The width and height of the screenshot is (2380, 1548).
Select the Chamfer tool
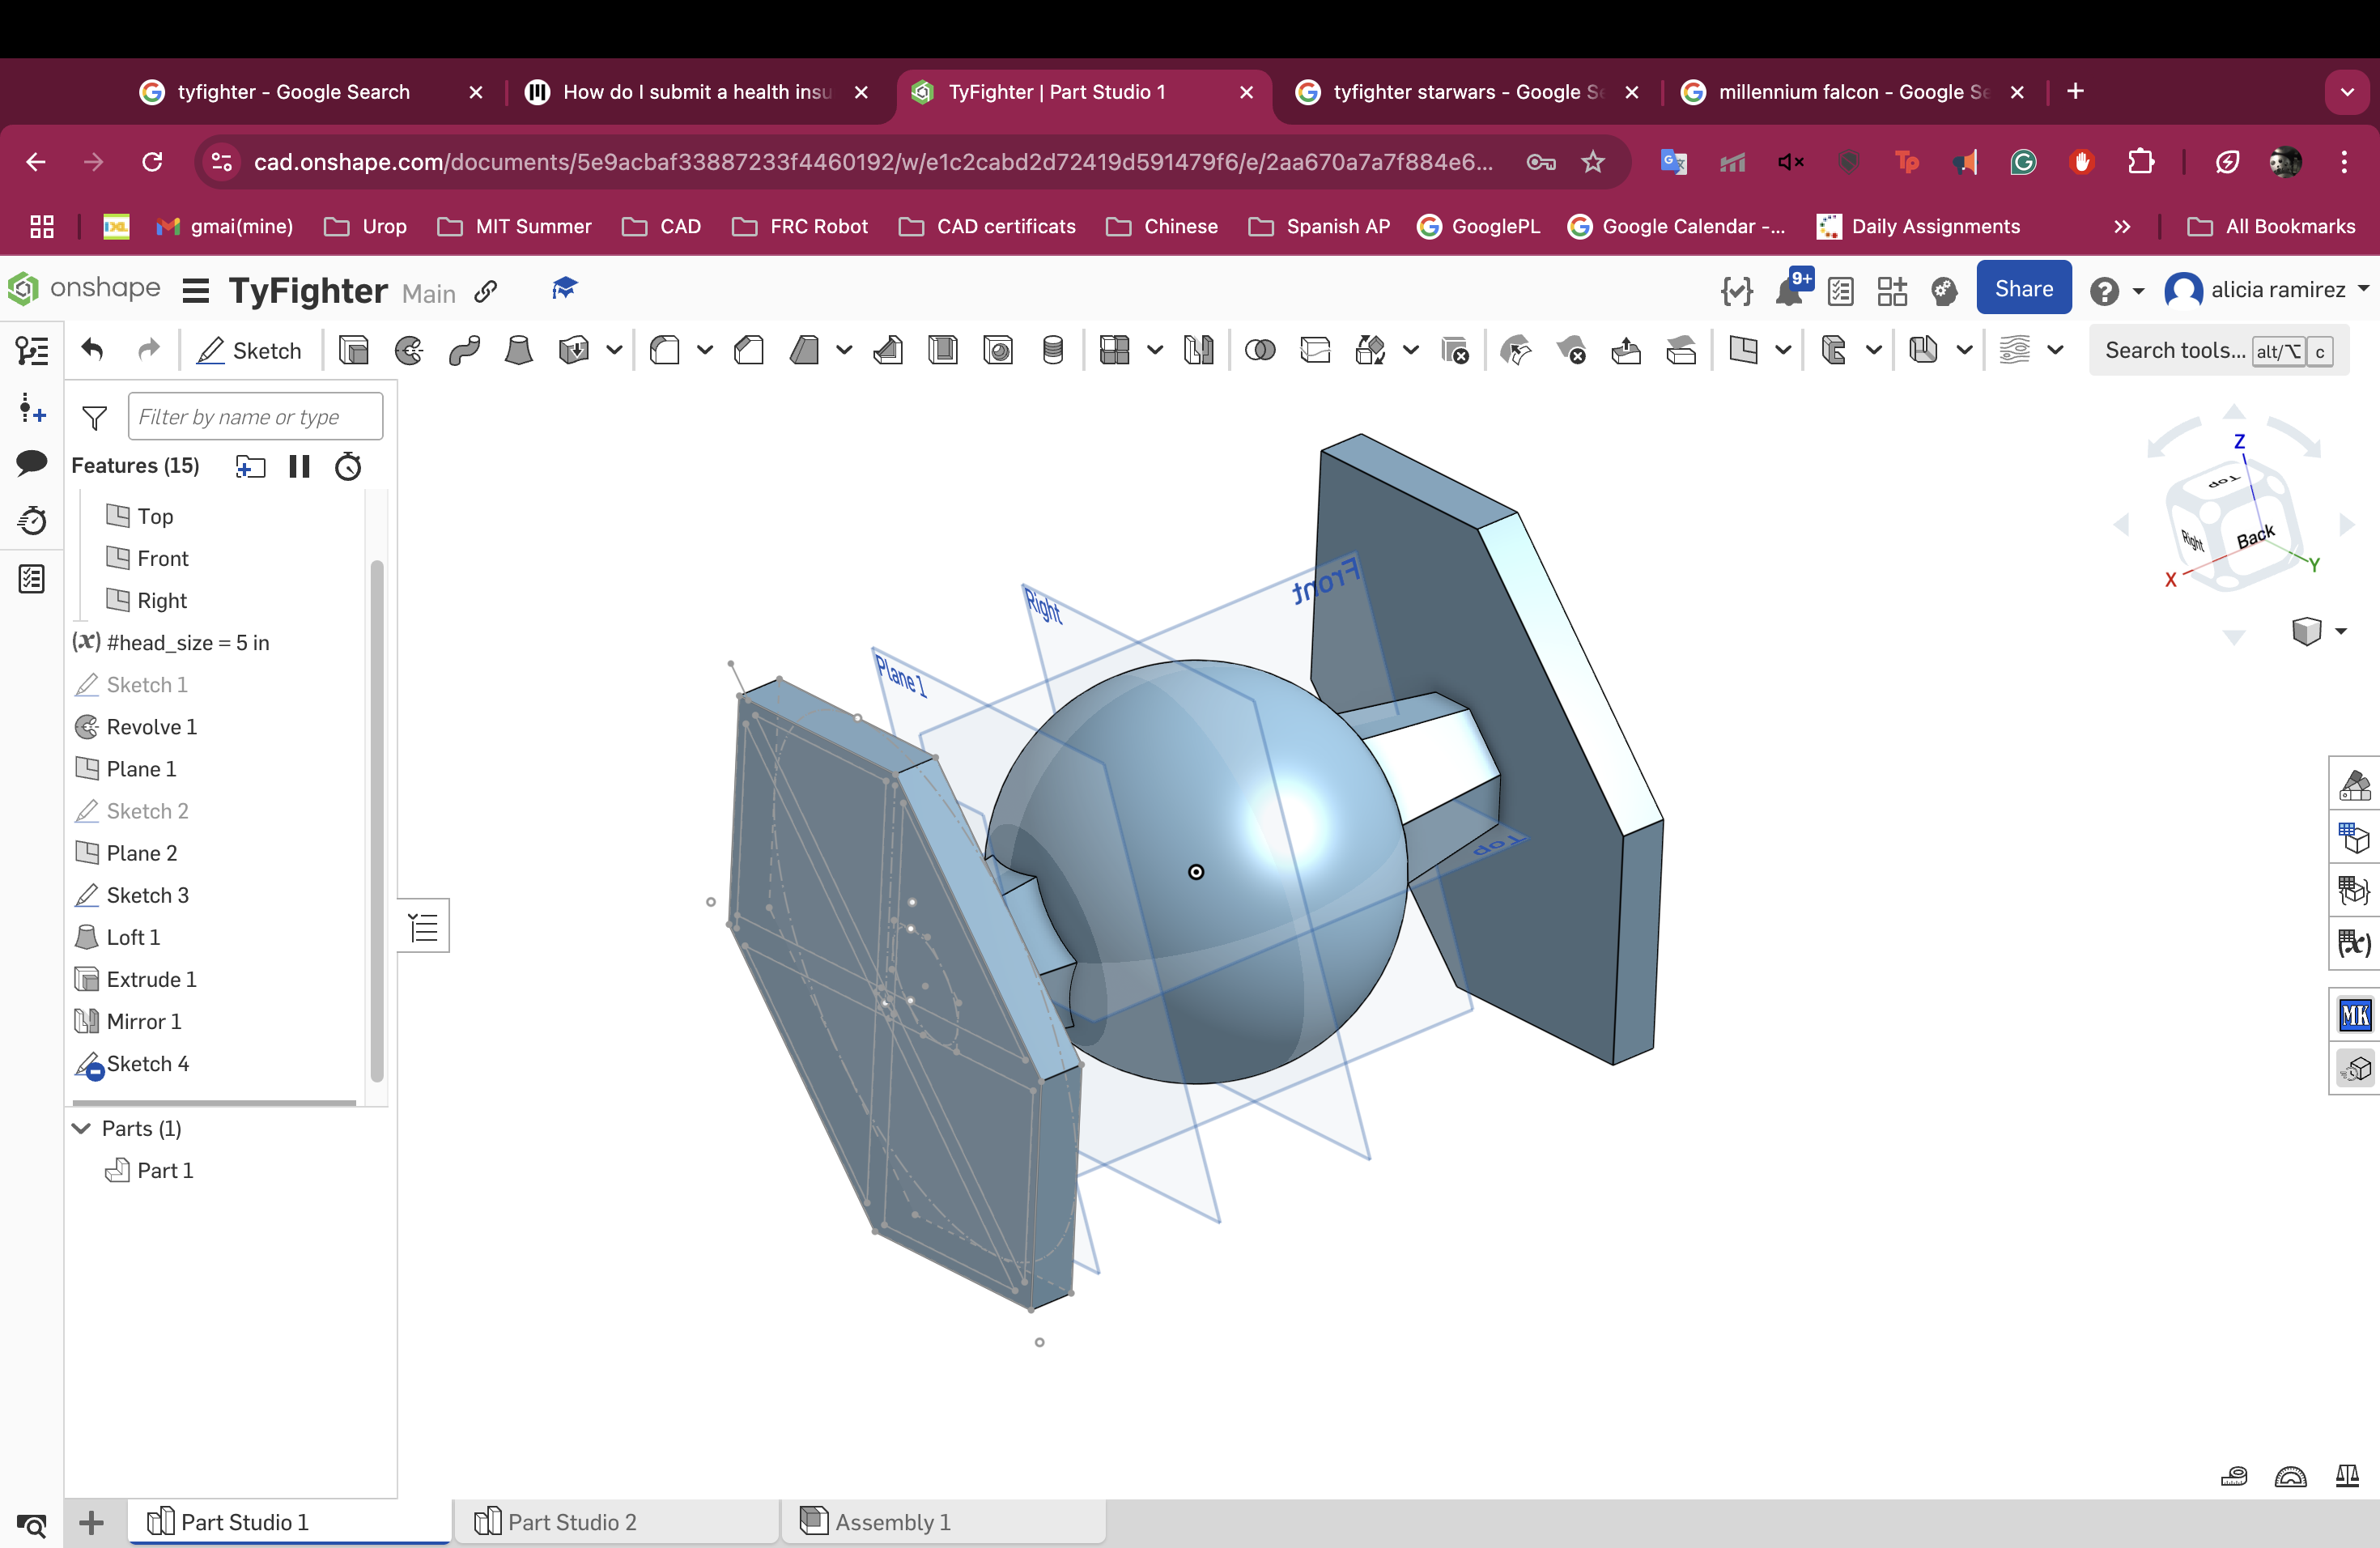tap(749, 351)
